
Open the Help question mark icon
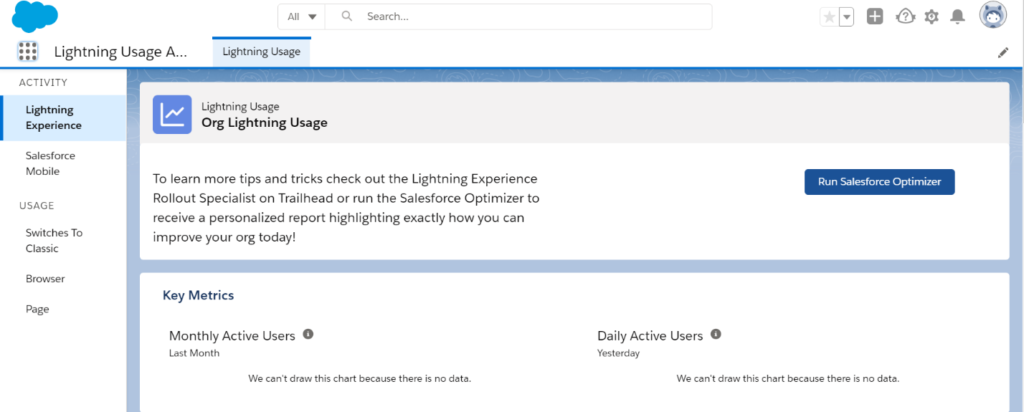(905, 17)
